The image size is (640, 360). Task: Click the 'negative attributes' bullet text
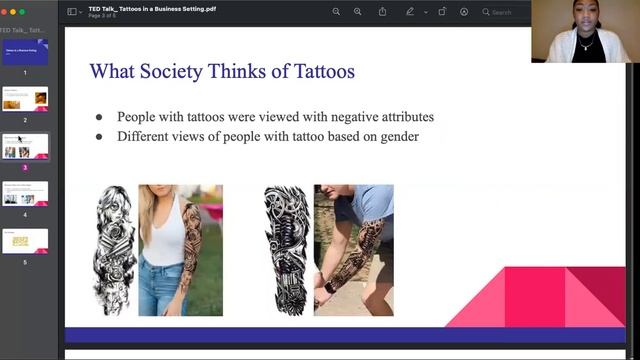click(382, 117)
